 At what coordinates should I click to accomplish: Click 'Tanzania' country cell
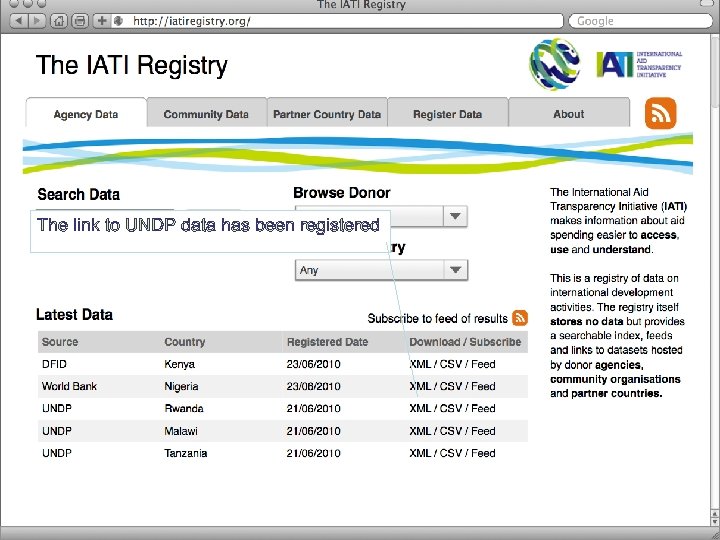[186, 453]
